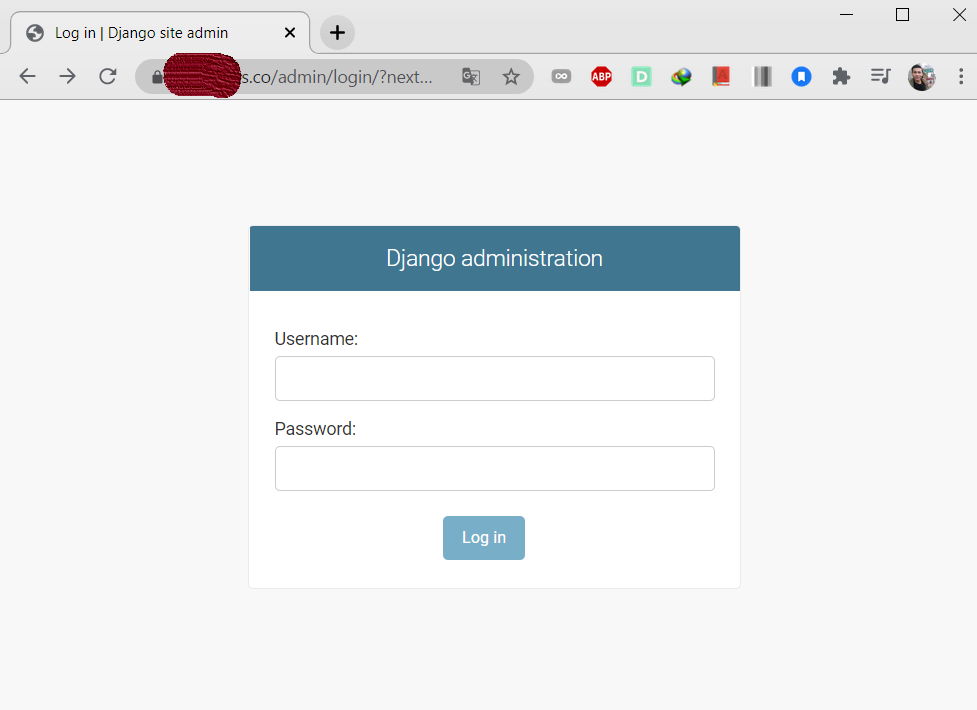Close the Chrome window
Screen dimensions: 977x710
(x=960, y=14)
